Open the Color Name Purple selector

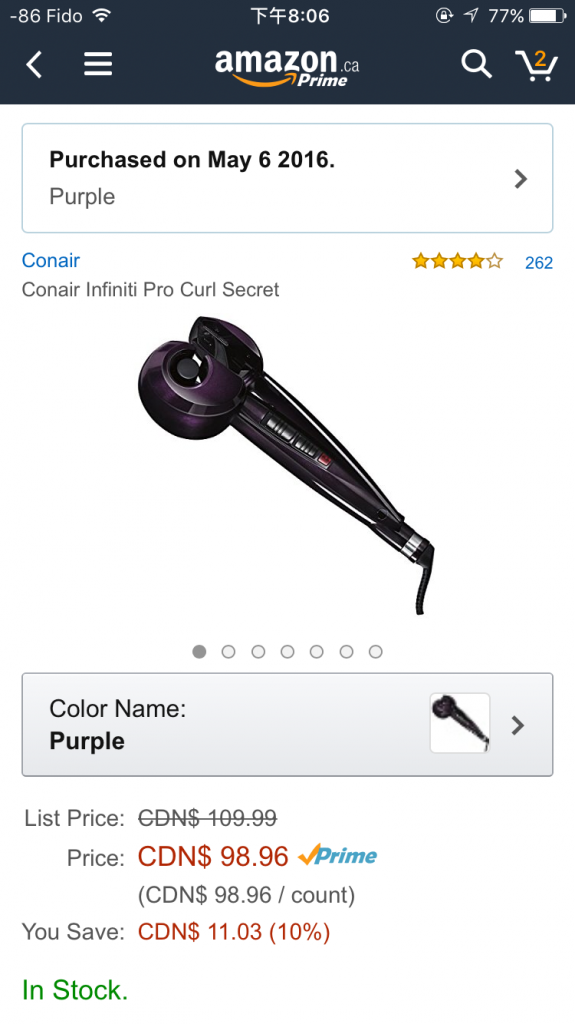(288, 725)
